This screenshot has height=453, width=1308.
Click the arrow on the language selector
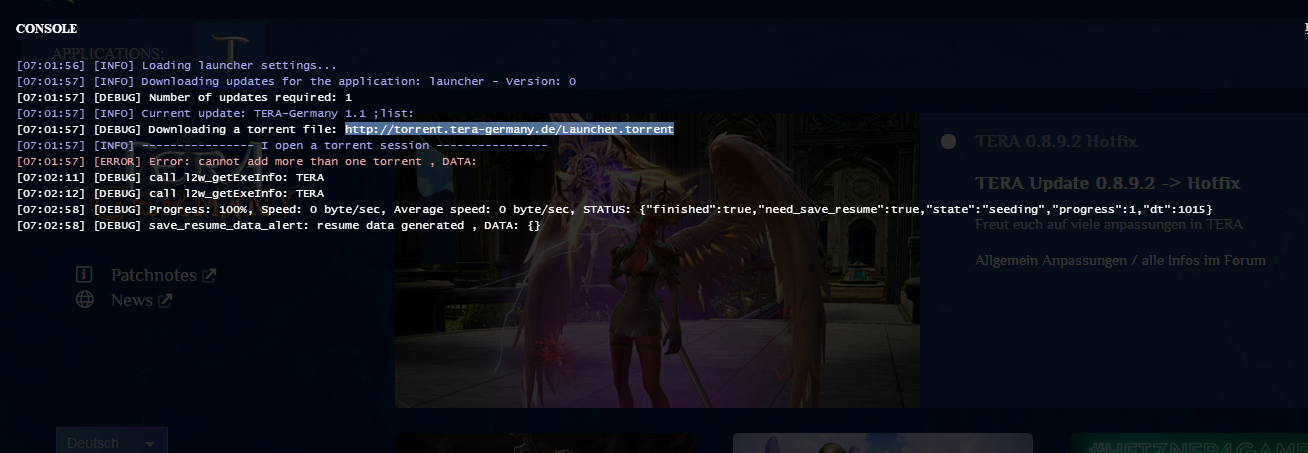(150, 443)
